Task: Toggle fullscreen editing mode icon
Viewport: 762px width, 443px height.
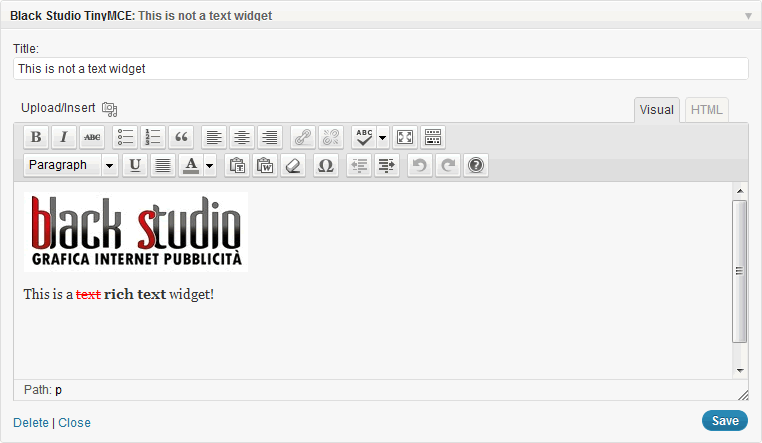Action: point(405,137)
